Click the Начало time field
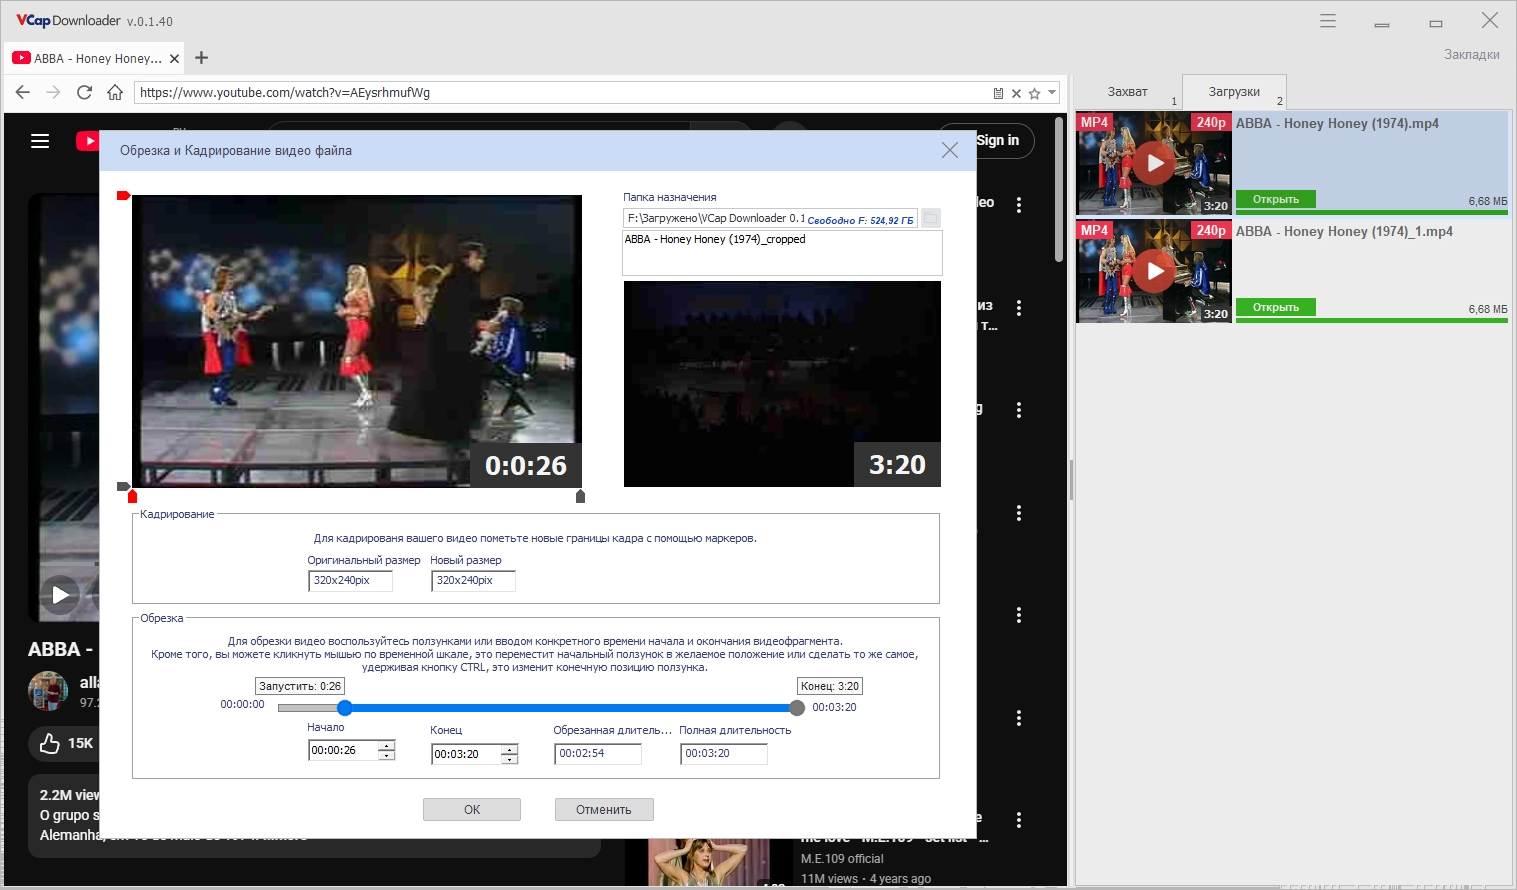 pos(343,750)
